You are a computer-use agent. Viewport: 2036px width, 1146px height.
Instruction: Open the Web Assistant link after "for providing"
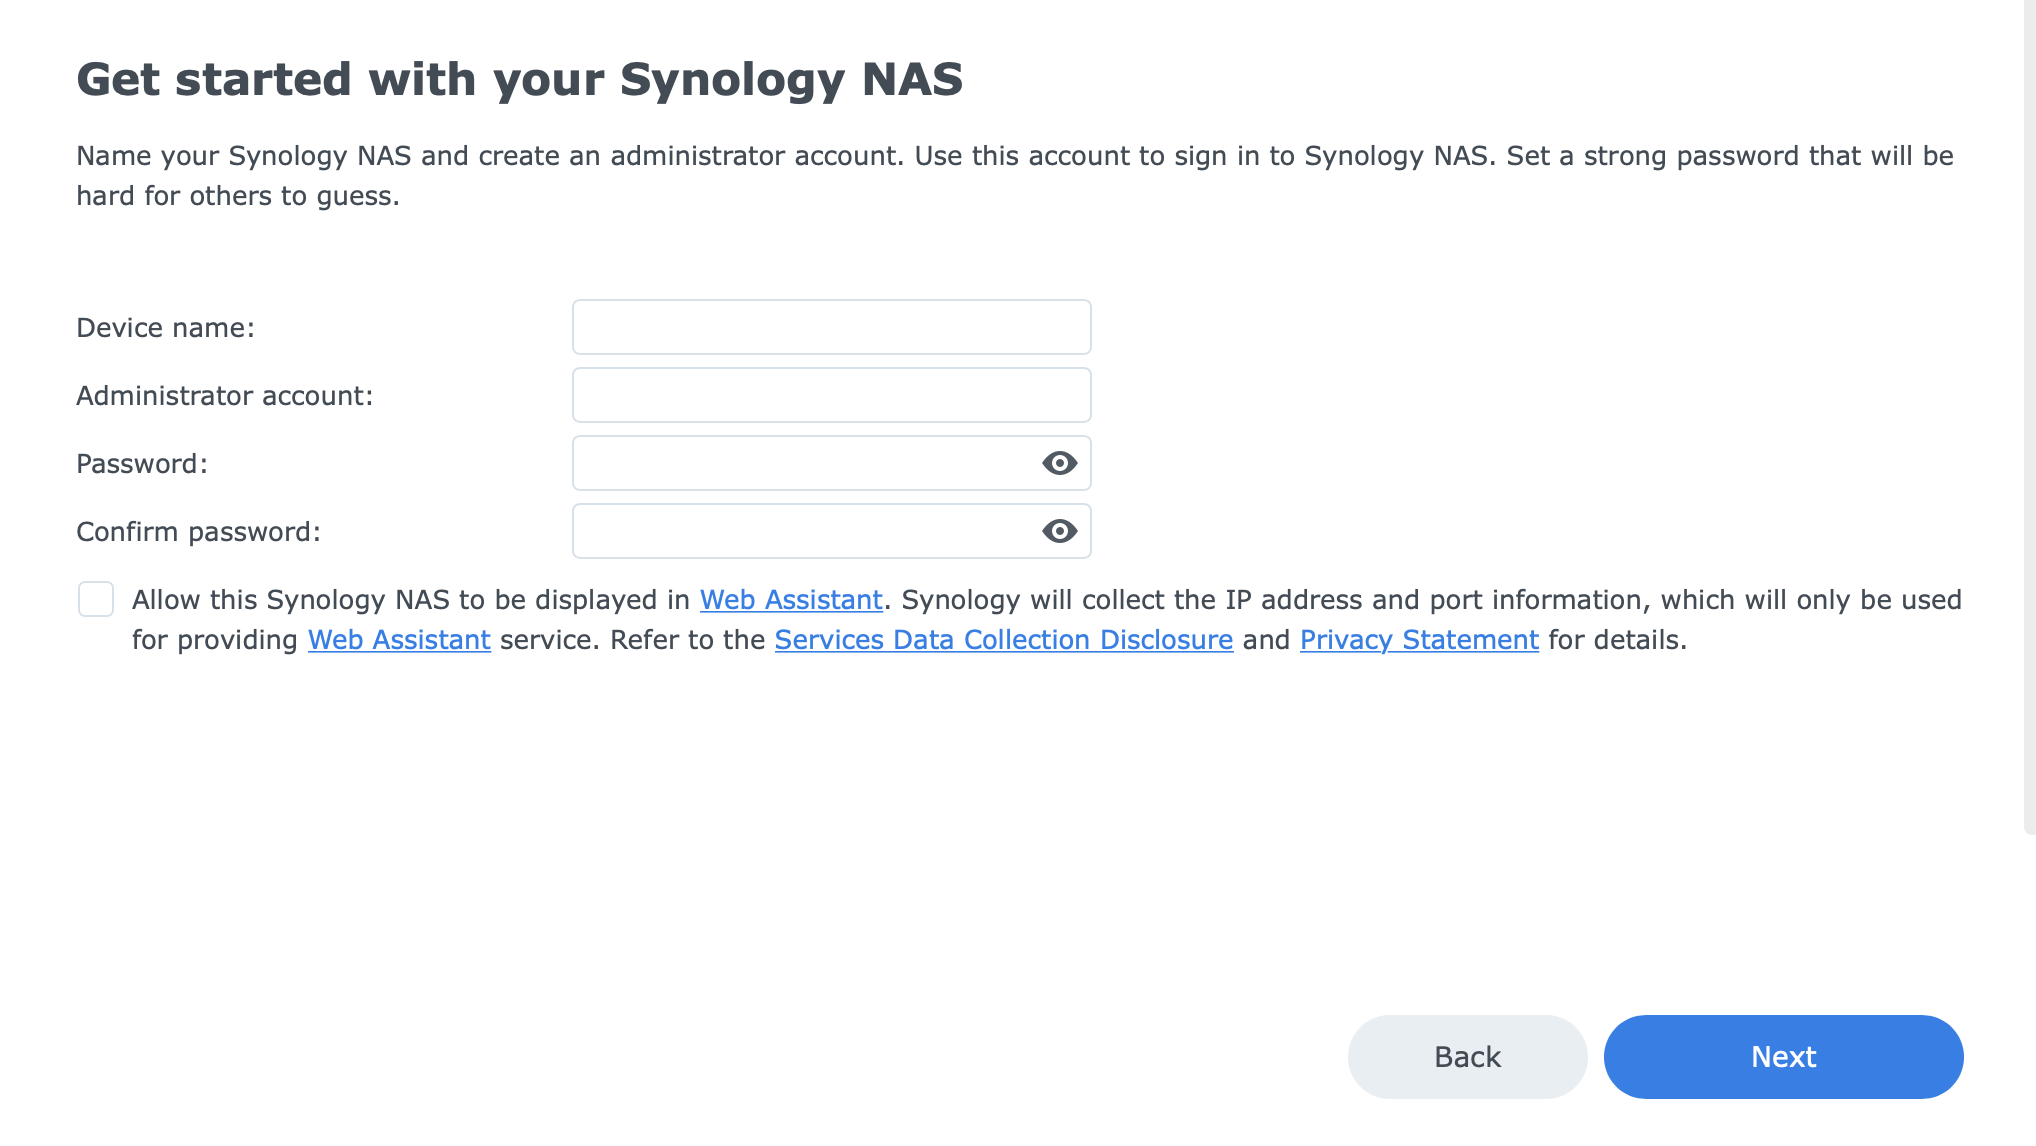(399, 640)
